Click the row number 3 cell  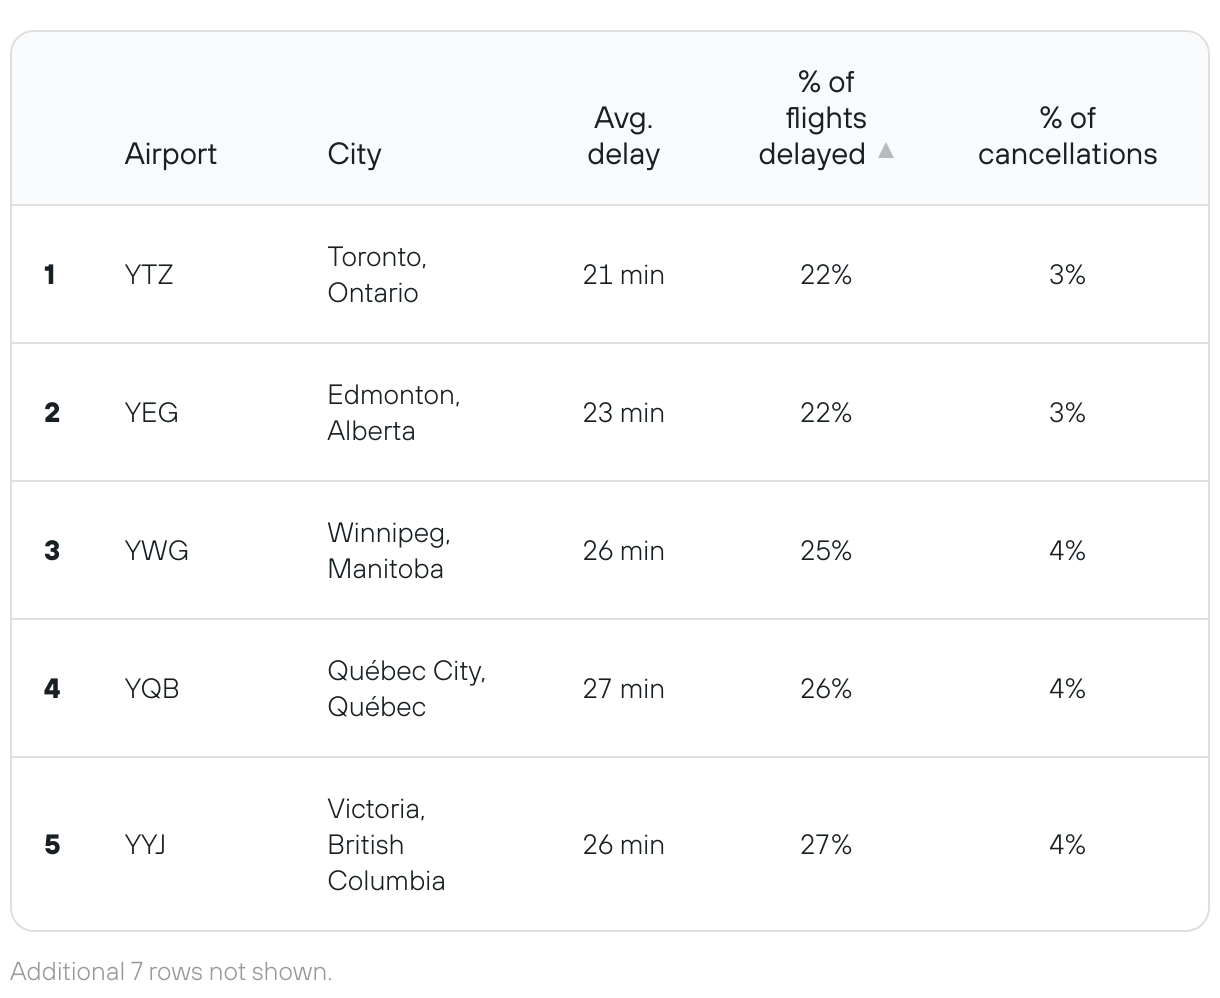[52, 551]
